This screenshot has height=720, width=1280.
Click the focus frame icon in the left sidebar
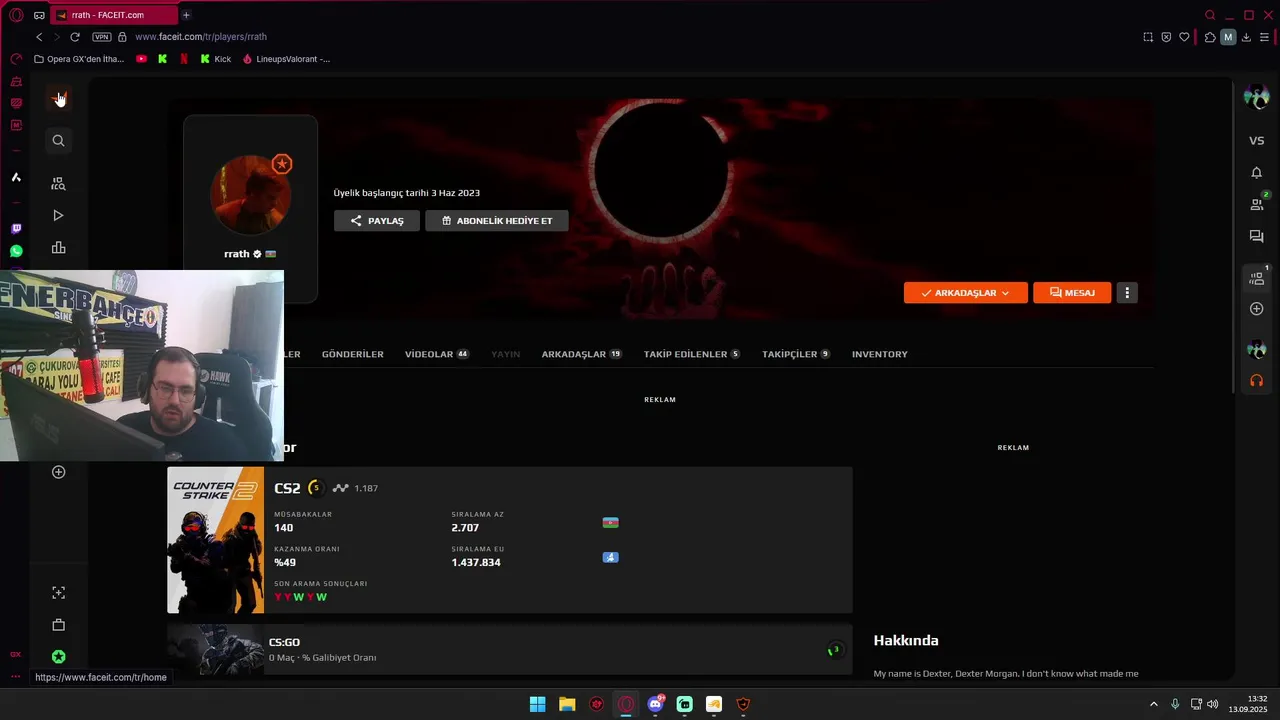pyautogui.click(x=58, y=593)
